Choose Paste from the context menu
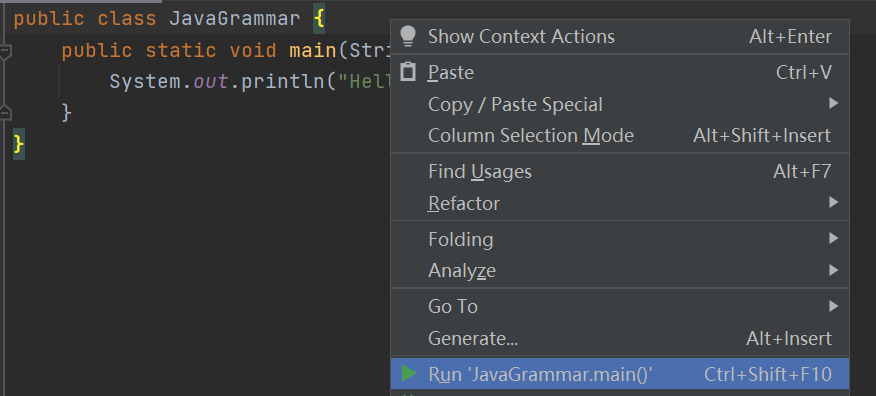 pos(620,73)
